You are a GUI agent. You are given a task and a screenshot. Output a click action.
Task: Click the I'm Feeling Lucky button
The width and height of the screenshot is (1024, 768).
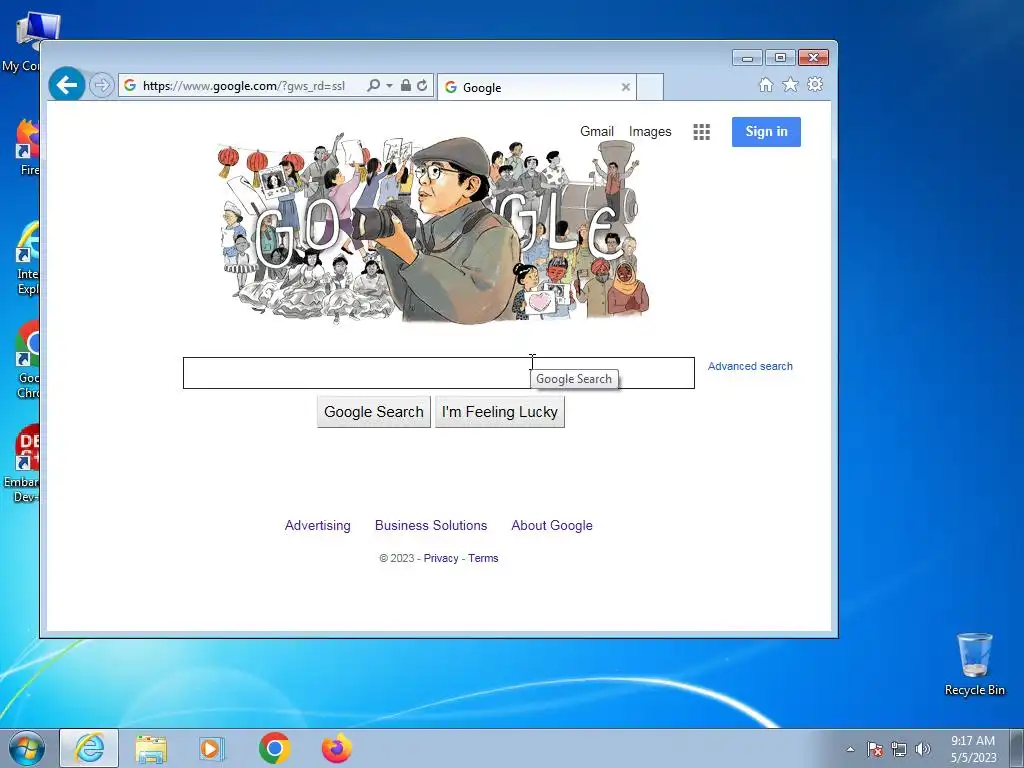tap(500, 412)
